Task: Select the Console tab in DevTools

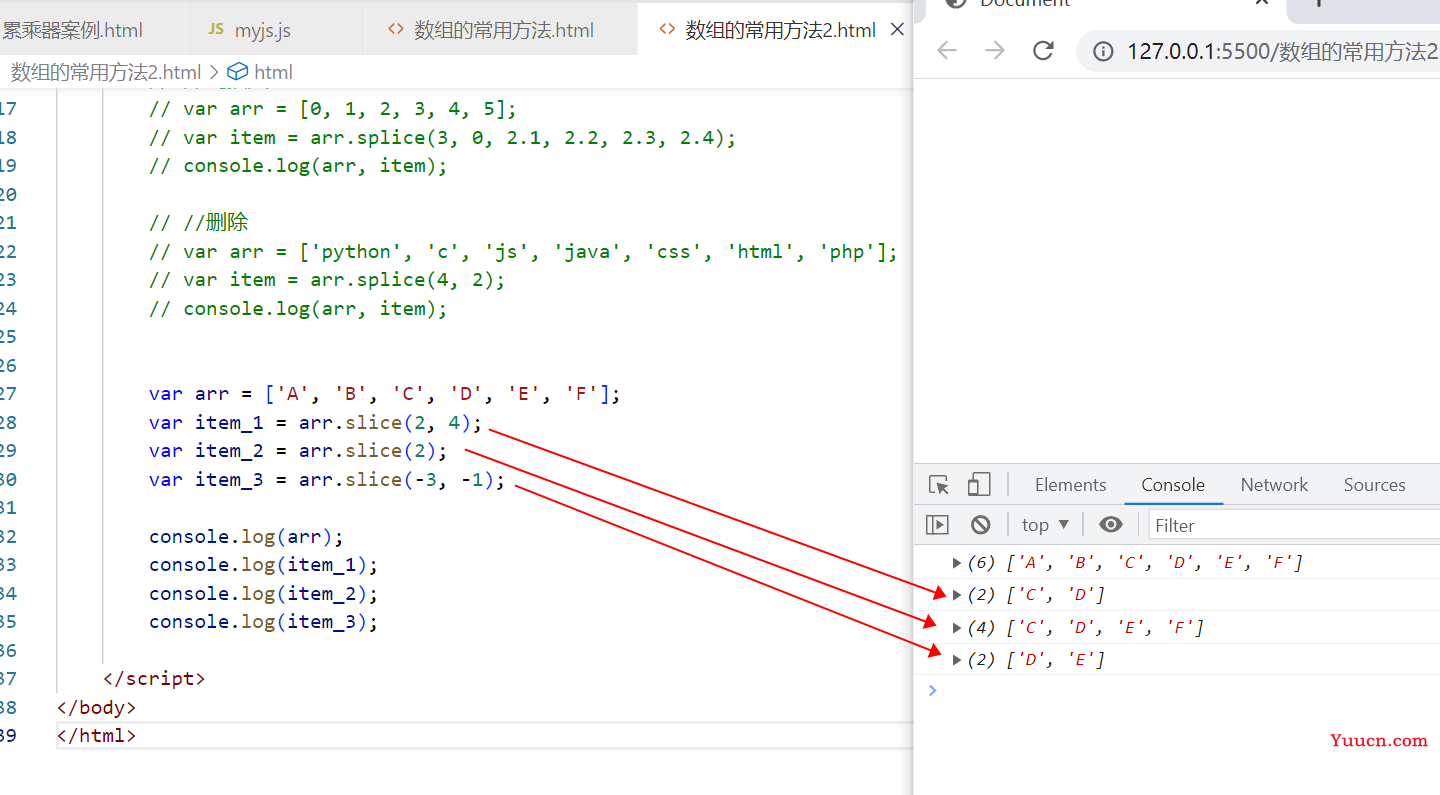Action: pyautogui.click(x=1173, y=485)
